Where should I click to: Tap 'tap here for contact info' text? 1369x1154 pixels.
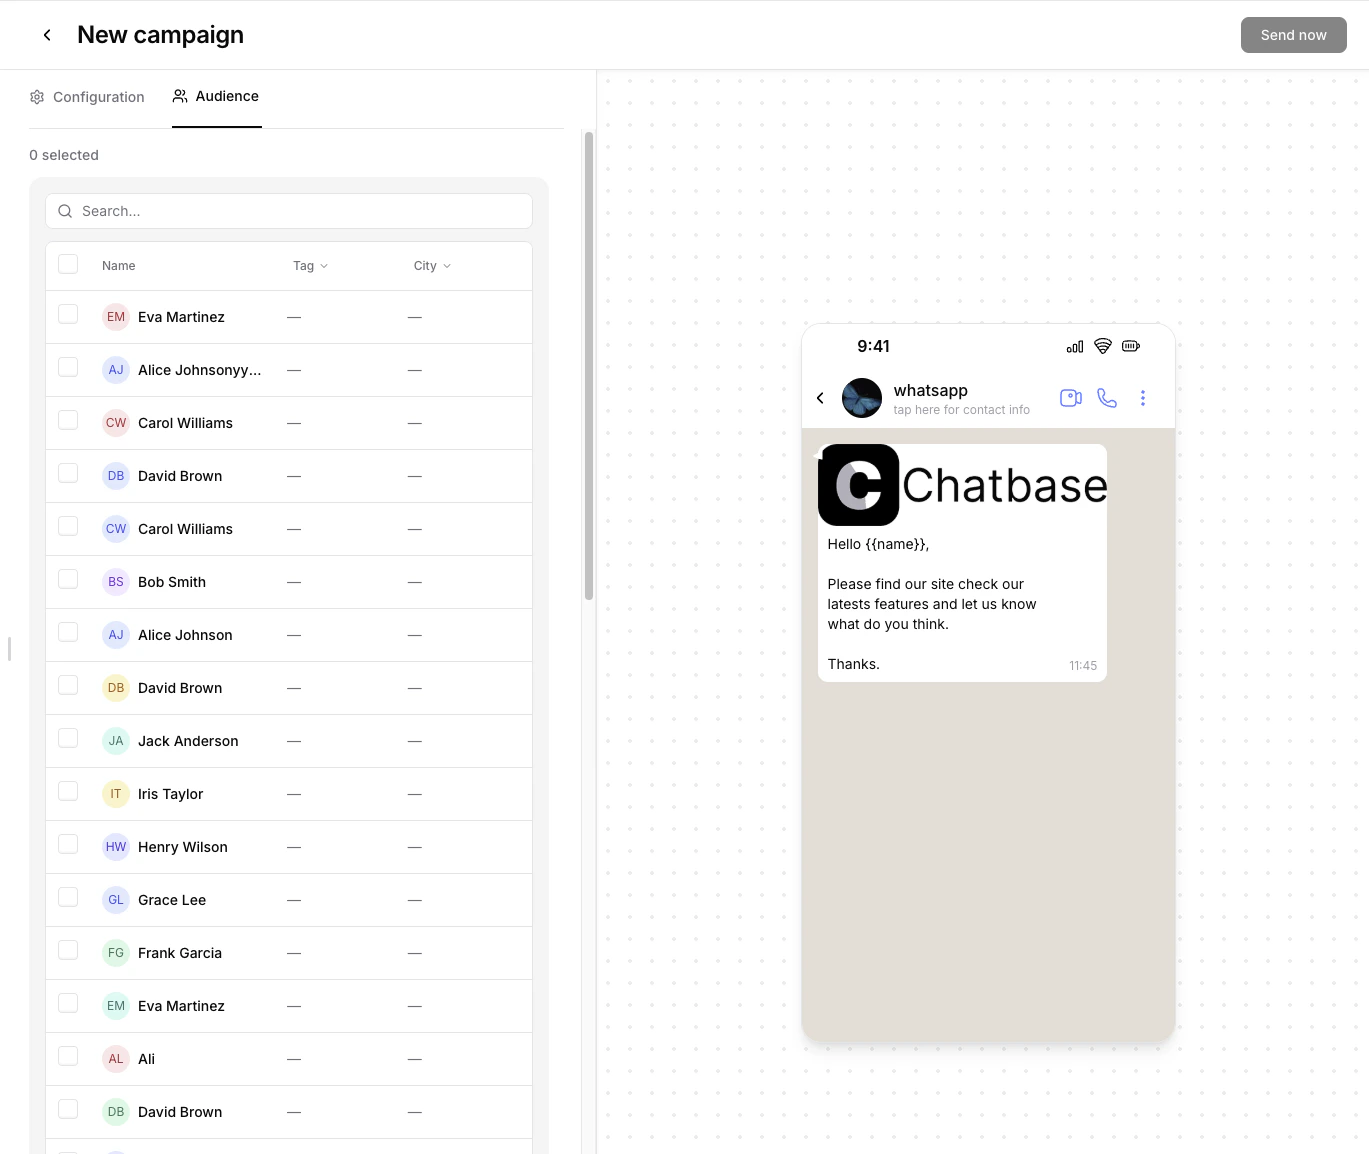(x=961, y=410)
